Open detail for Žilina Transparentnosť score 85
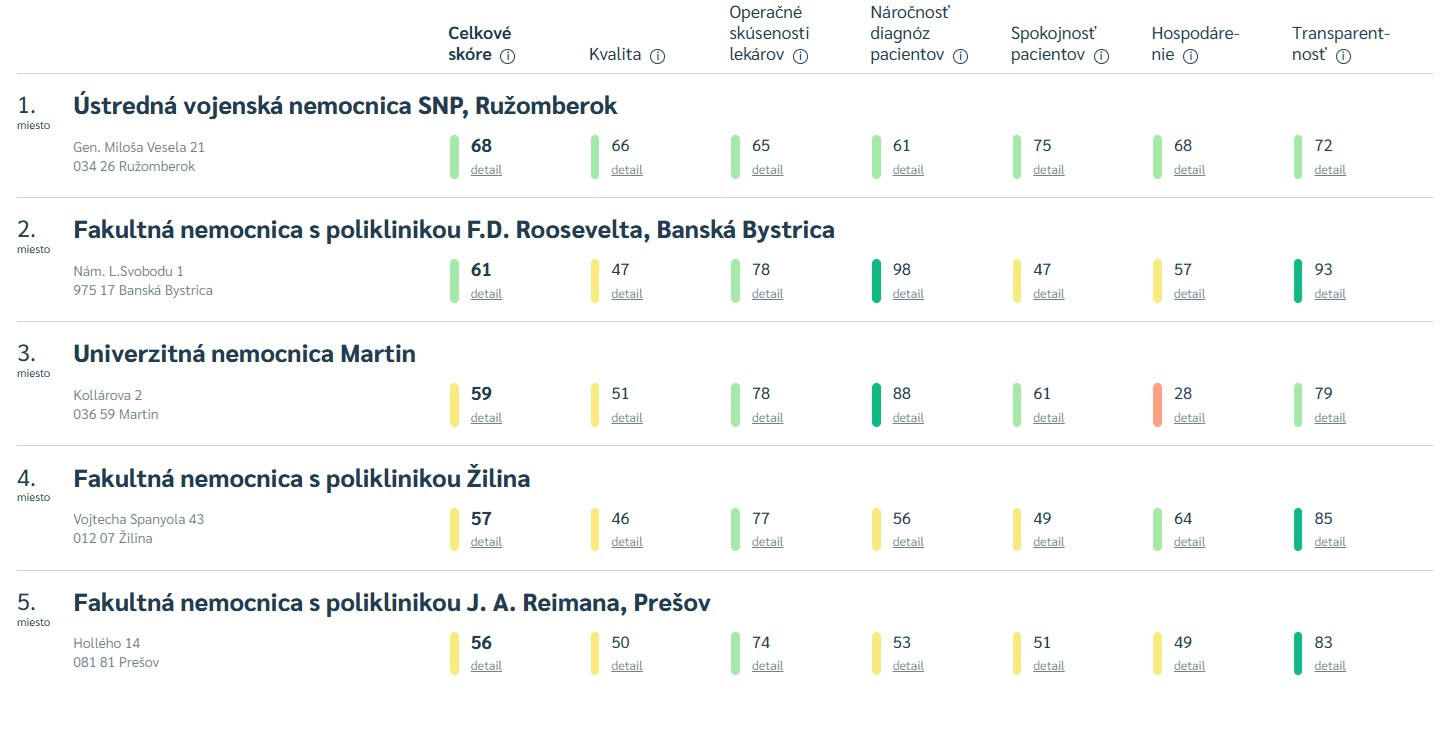 point(1330,542)
